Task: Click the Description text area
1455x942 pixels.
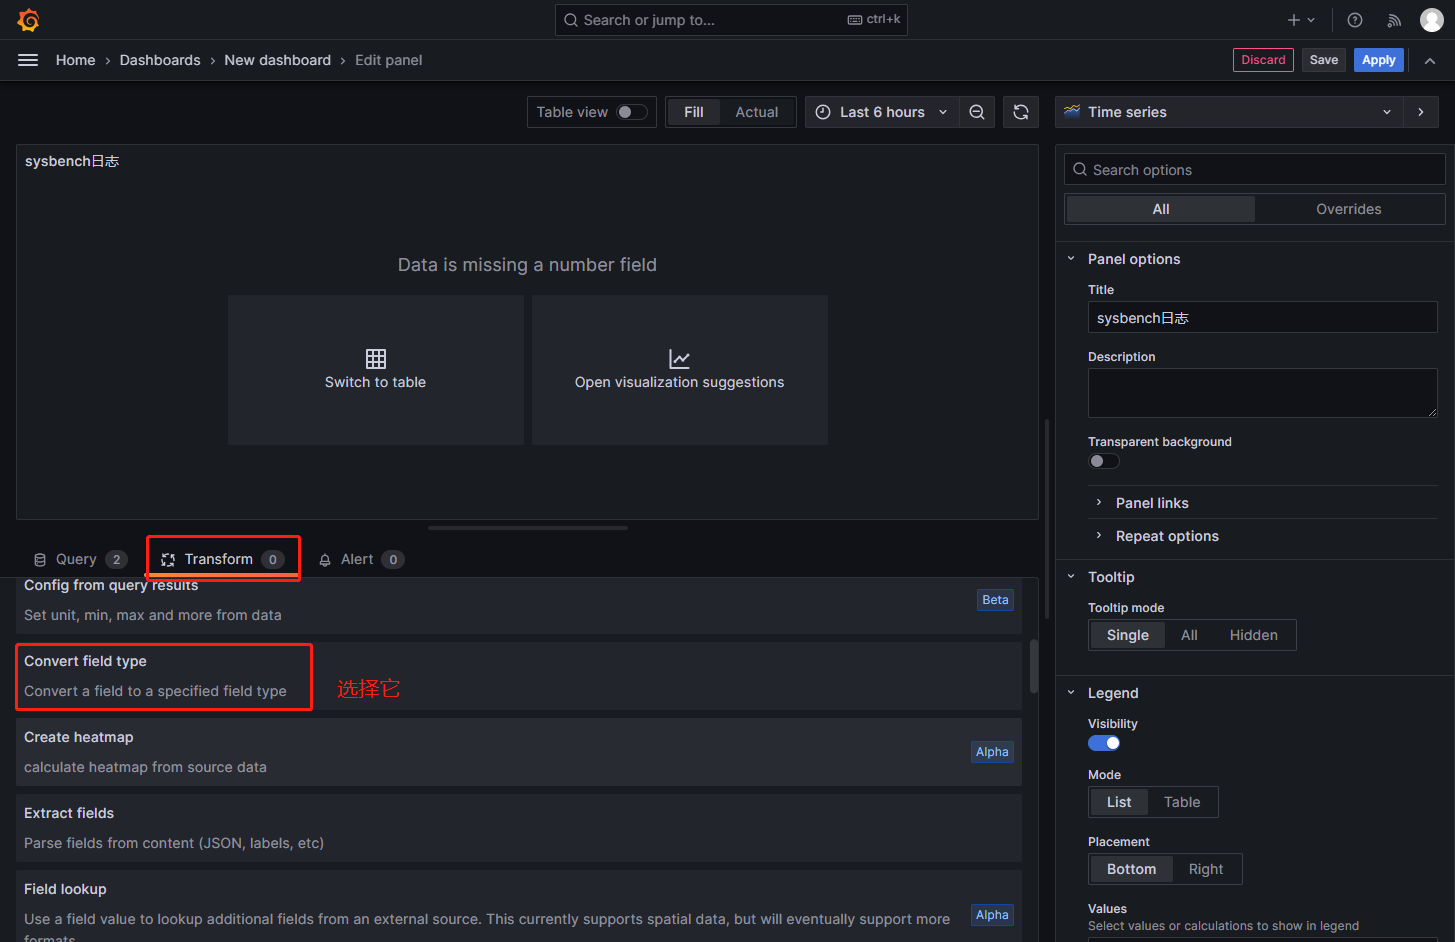Action: click(x=1263, y=393)
